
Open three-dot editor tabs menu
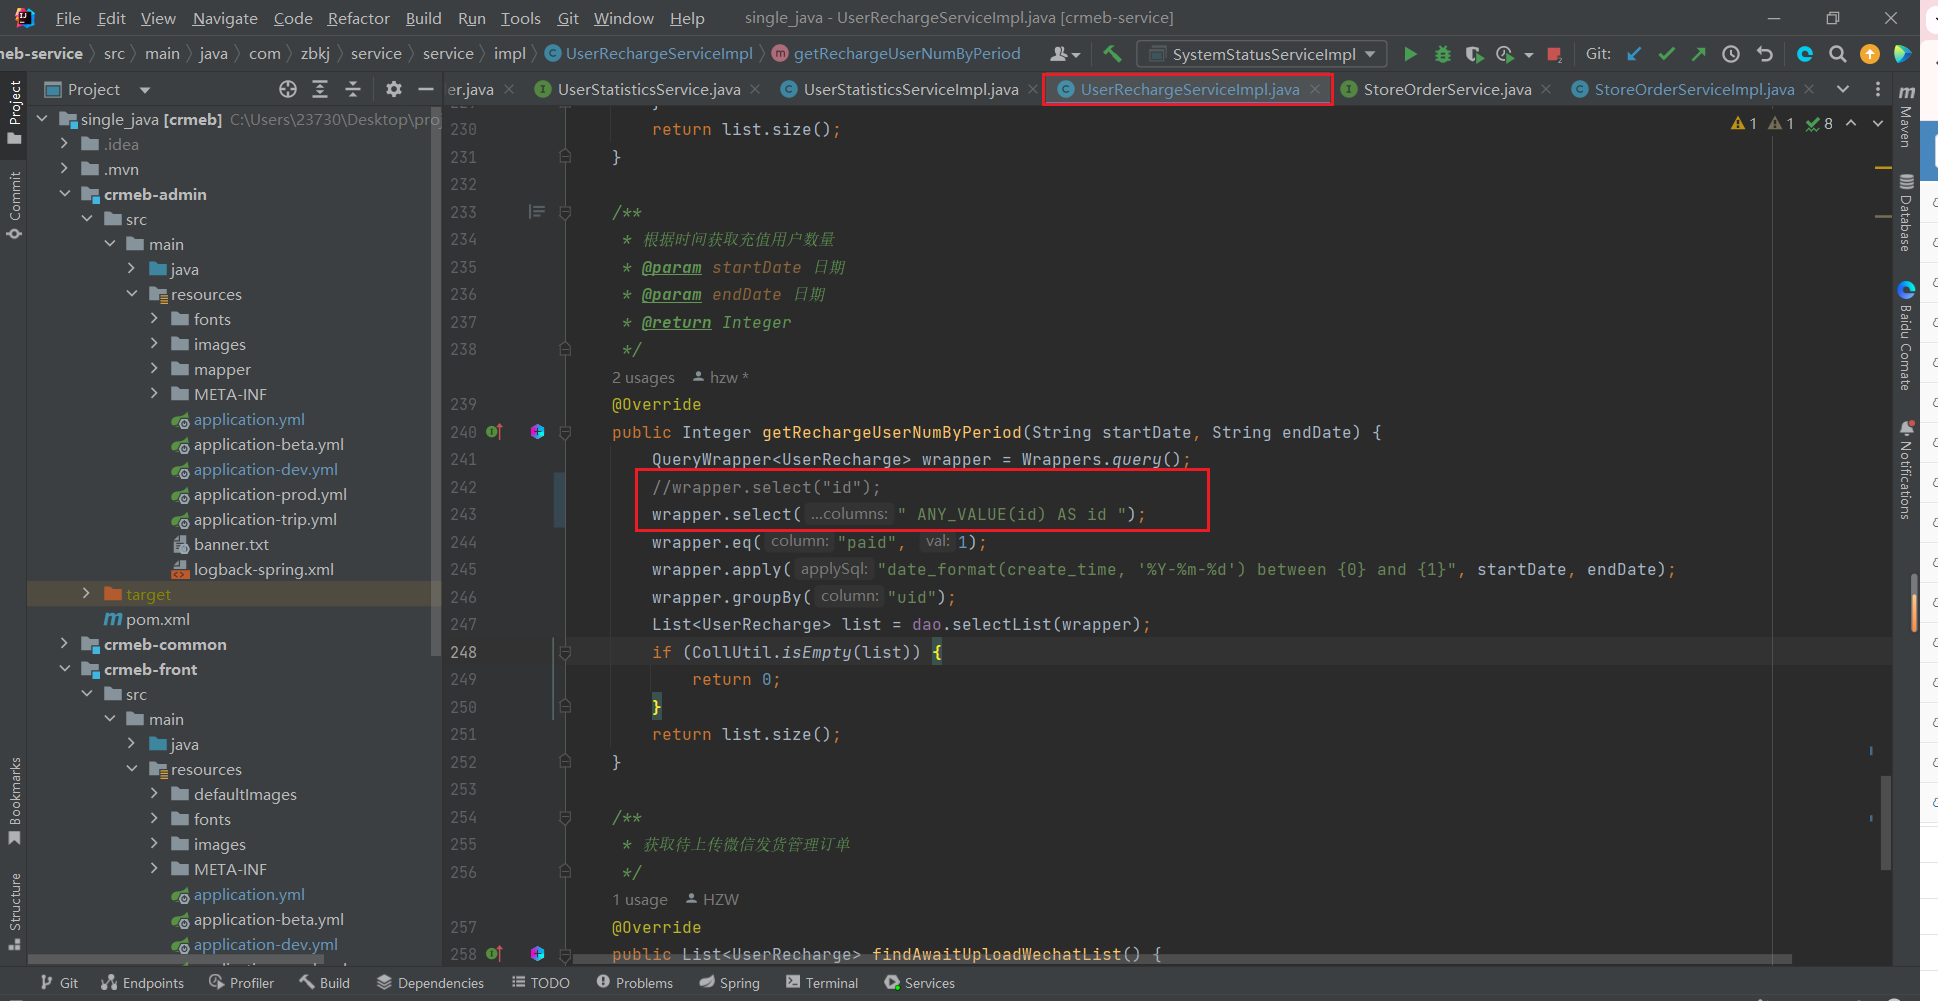[1877, 89]
